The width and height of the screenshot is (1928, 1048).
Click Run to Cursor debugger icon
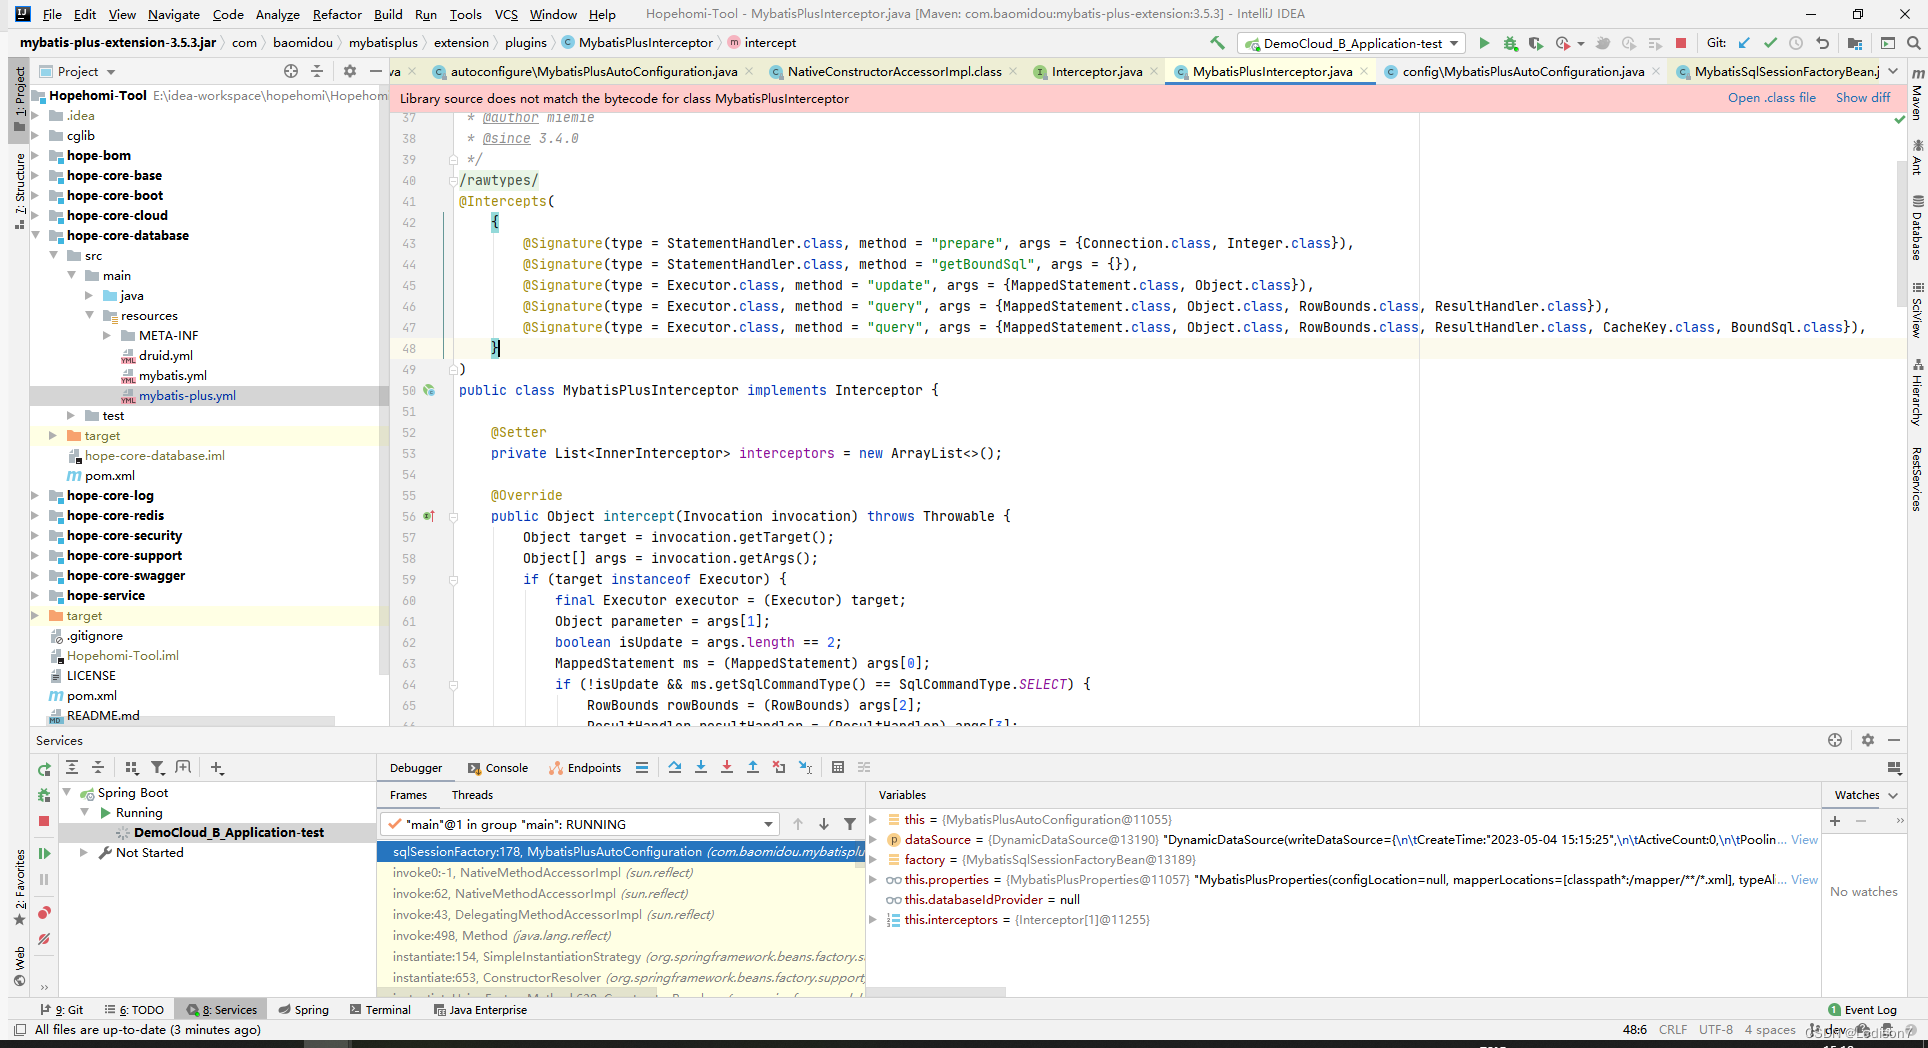point(806,767)
